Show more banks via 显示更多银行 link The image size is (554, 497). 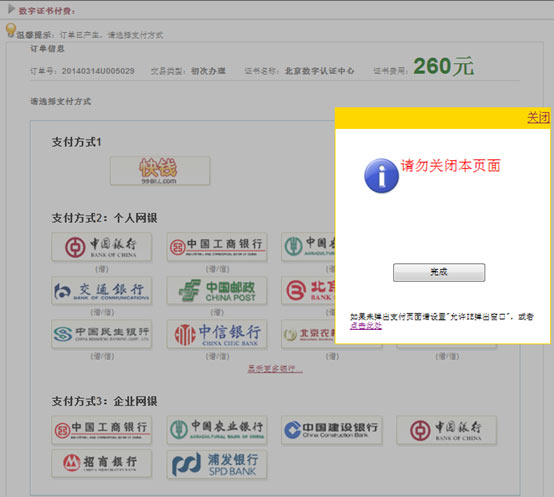click(x=275, y=369)
